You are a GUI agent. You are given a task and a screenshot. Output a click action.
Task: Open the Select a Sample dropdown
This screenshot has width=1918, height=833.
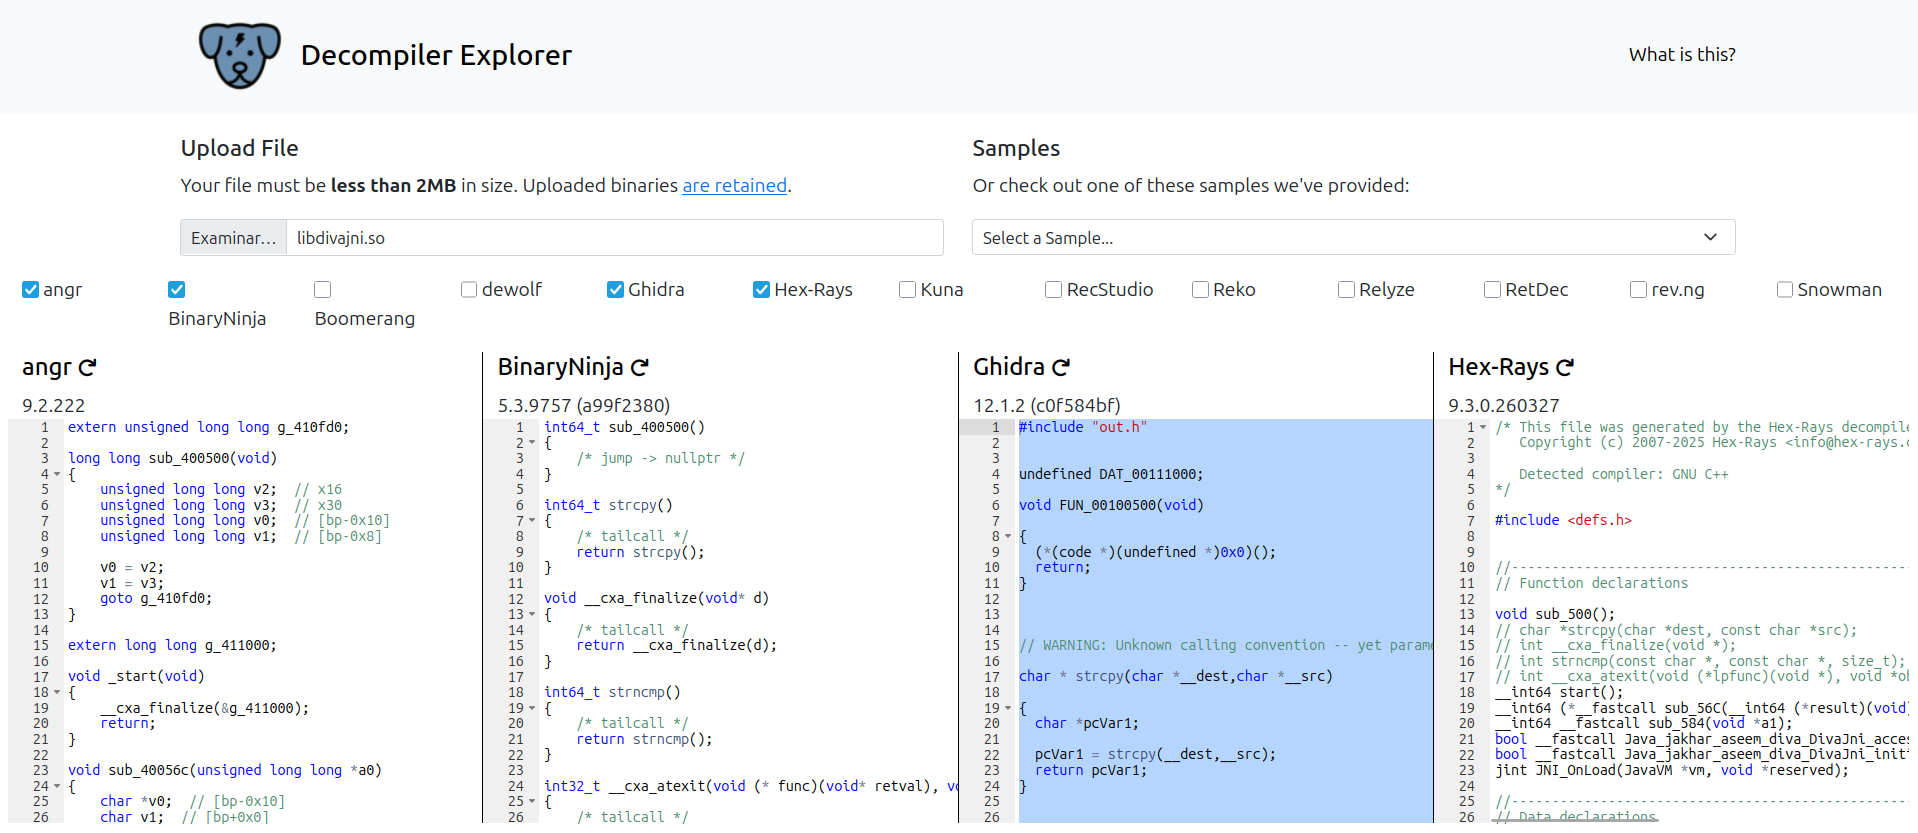coord(1353,238)
